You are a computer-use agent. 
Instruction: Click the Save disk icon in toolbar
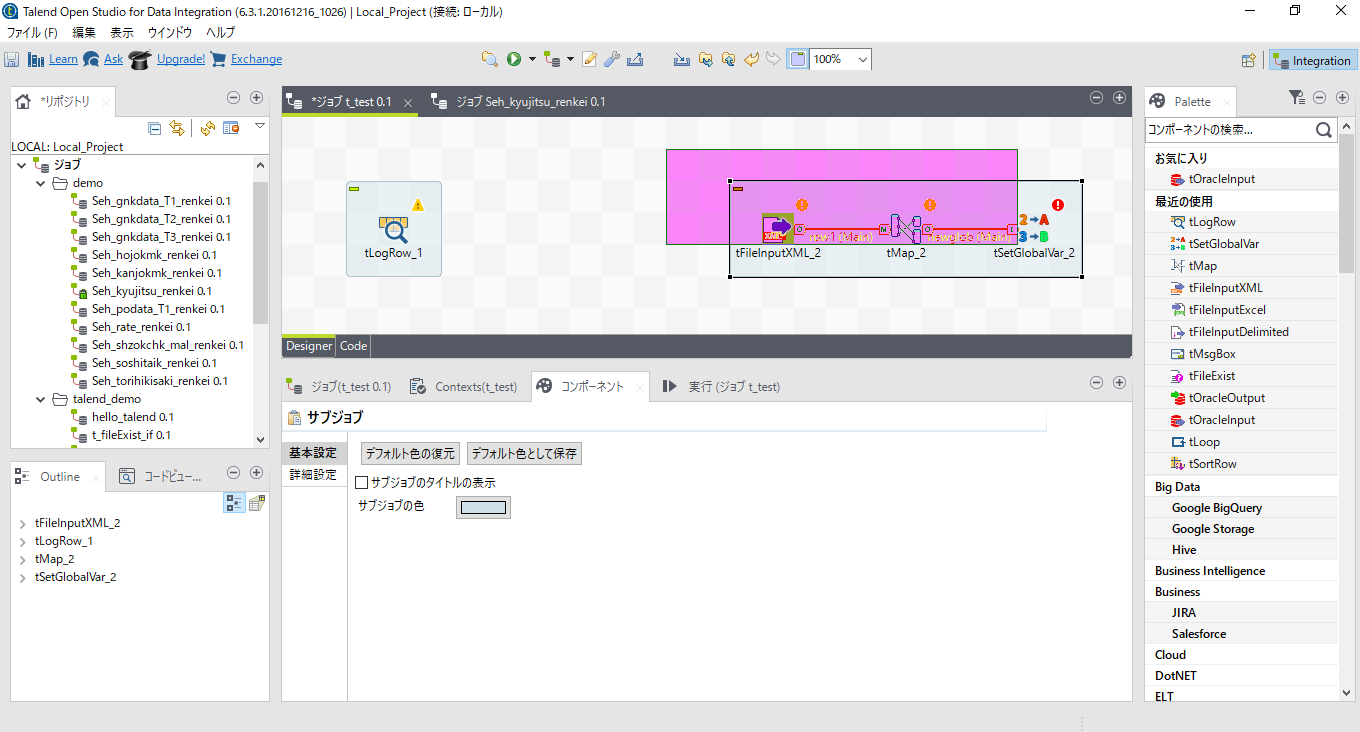point(12,59)
